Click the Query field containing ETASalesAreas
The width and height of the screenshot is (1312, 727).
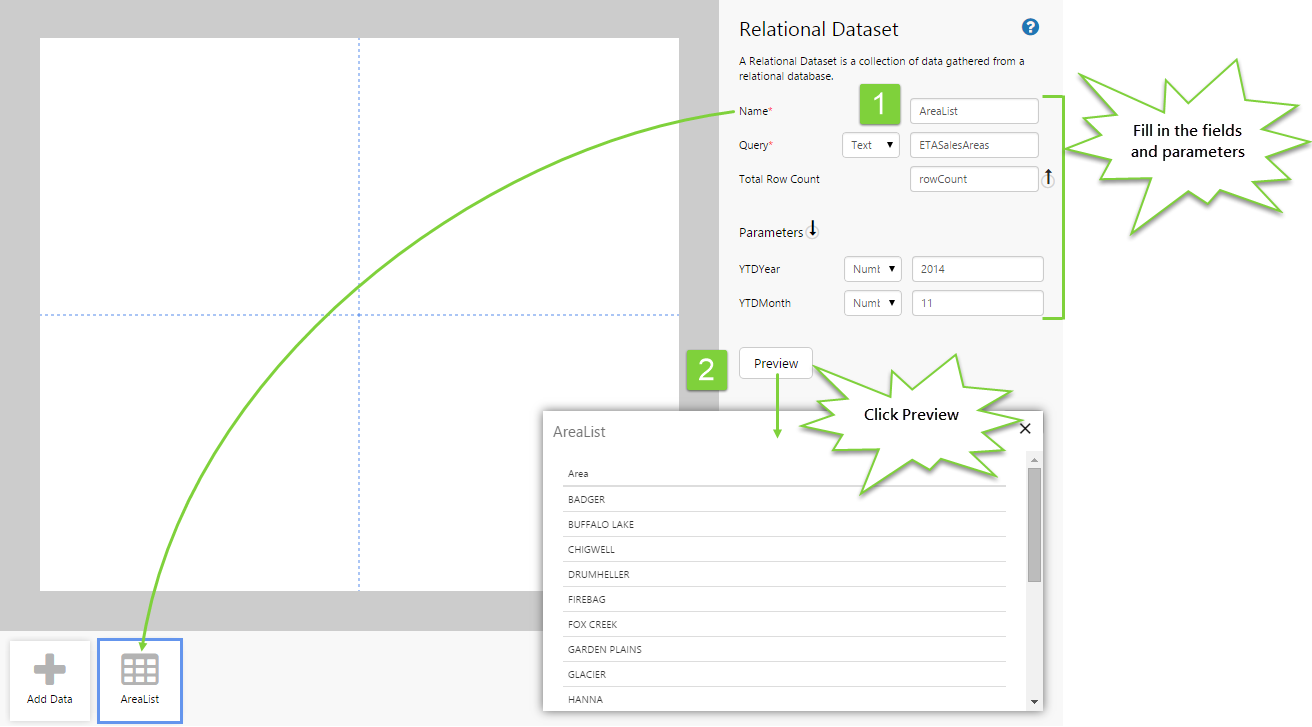(974, 145)
